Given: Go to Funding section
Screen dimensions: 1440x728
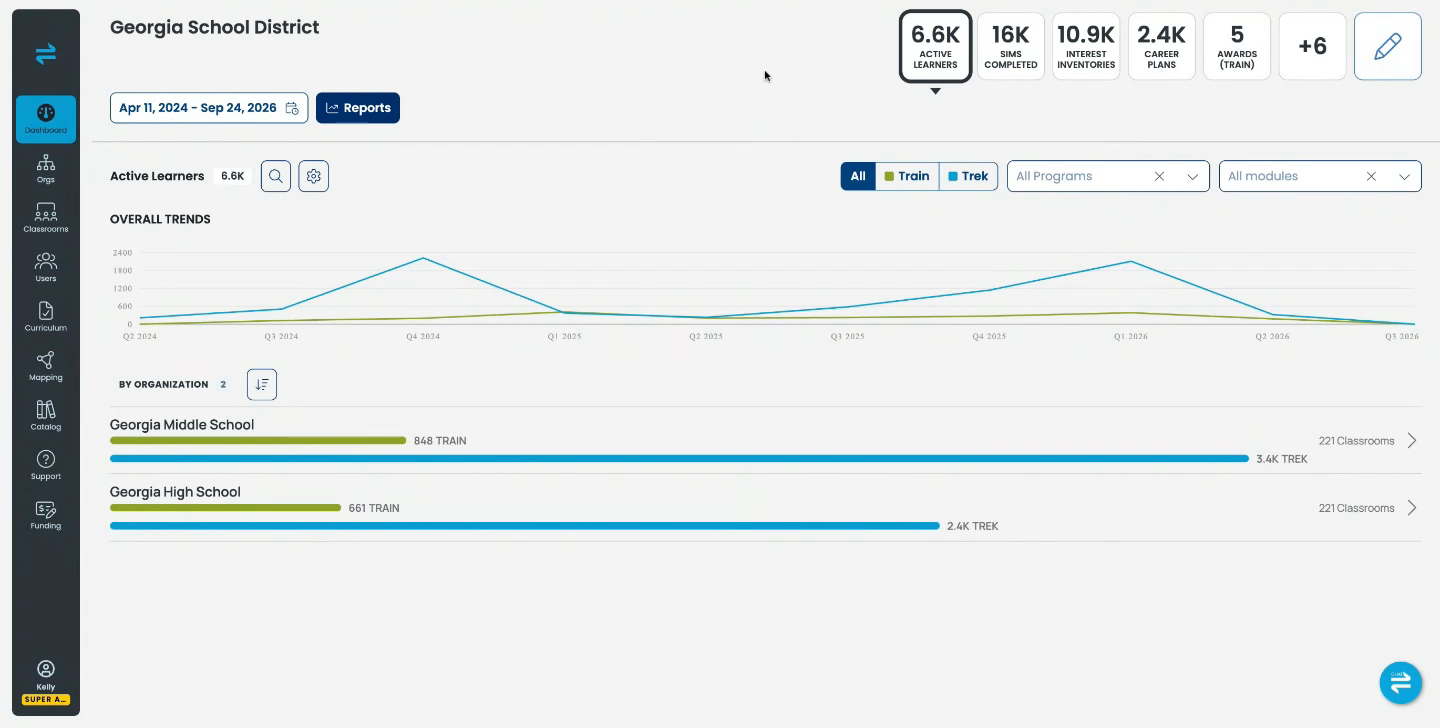Looking at the screenshot, I should click(x=46, y=514).
